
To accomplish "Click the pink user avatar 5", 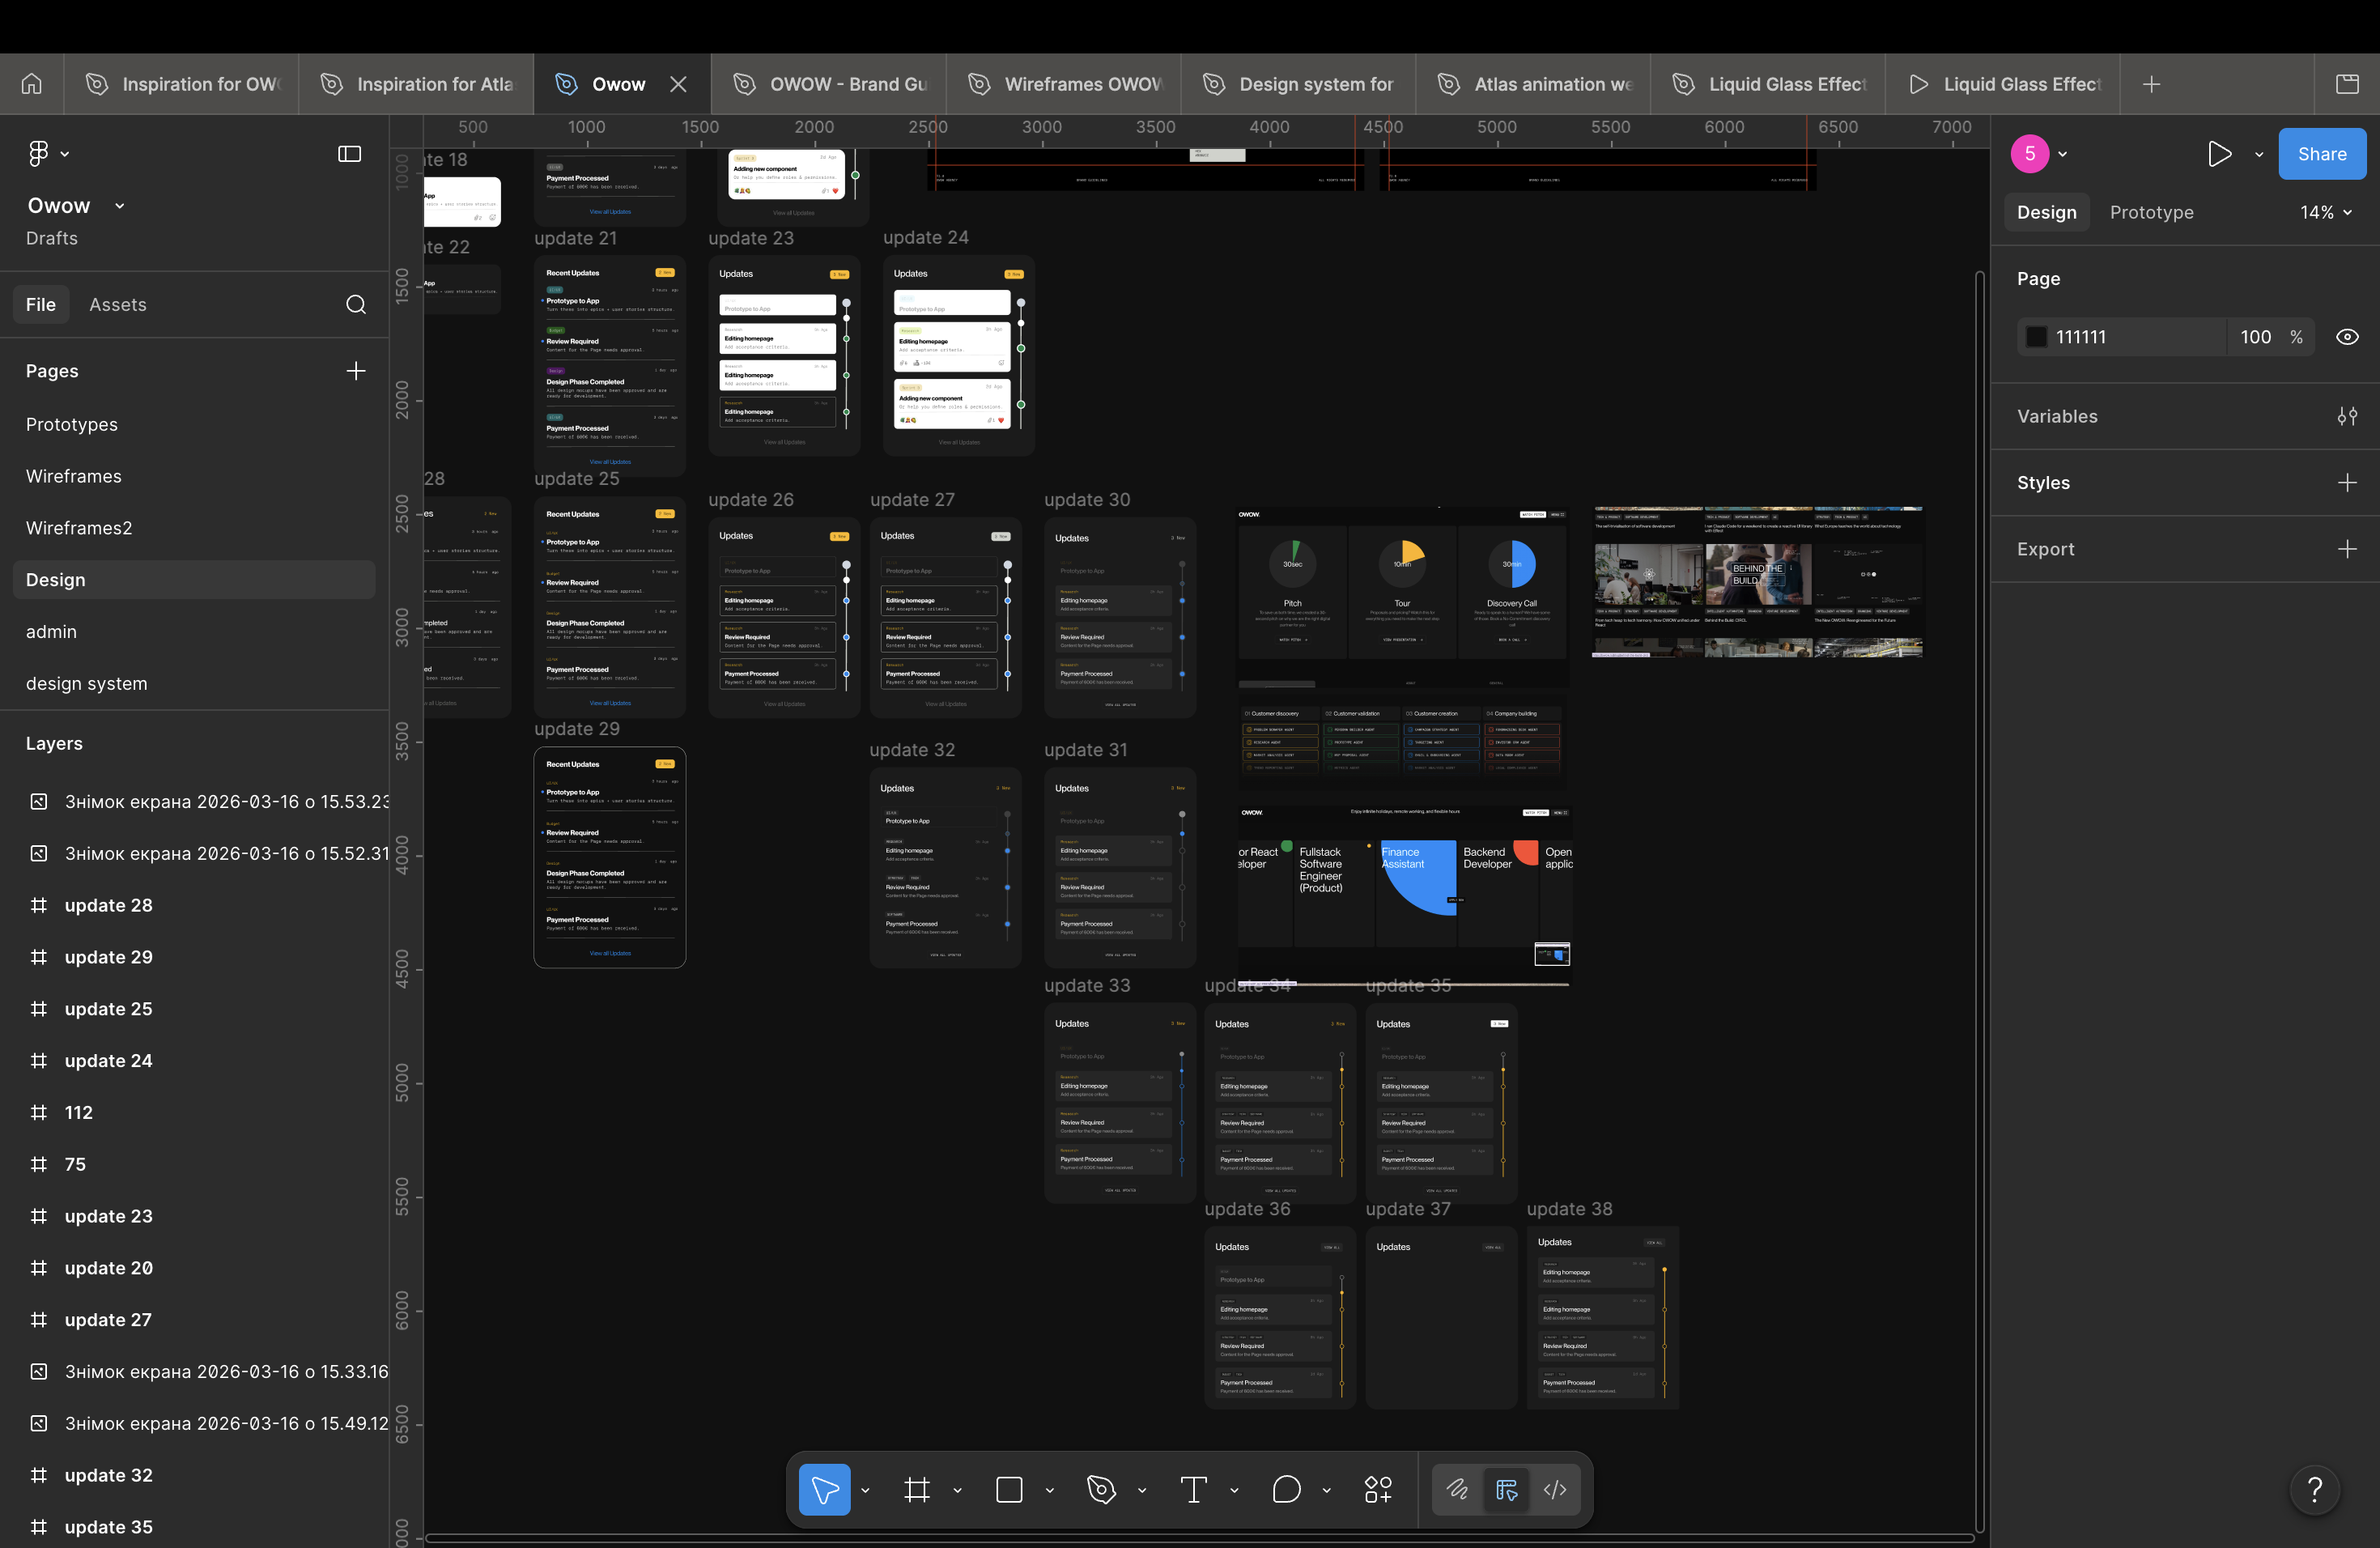I will [x=2029, y=154].
